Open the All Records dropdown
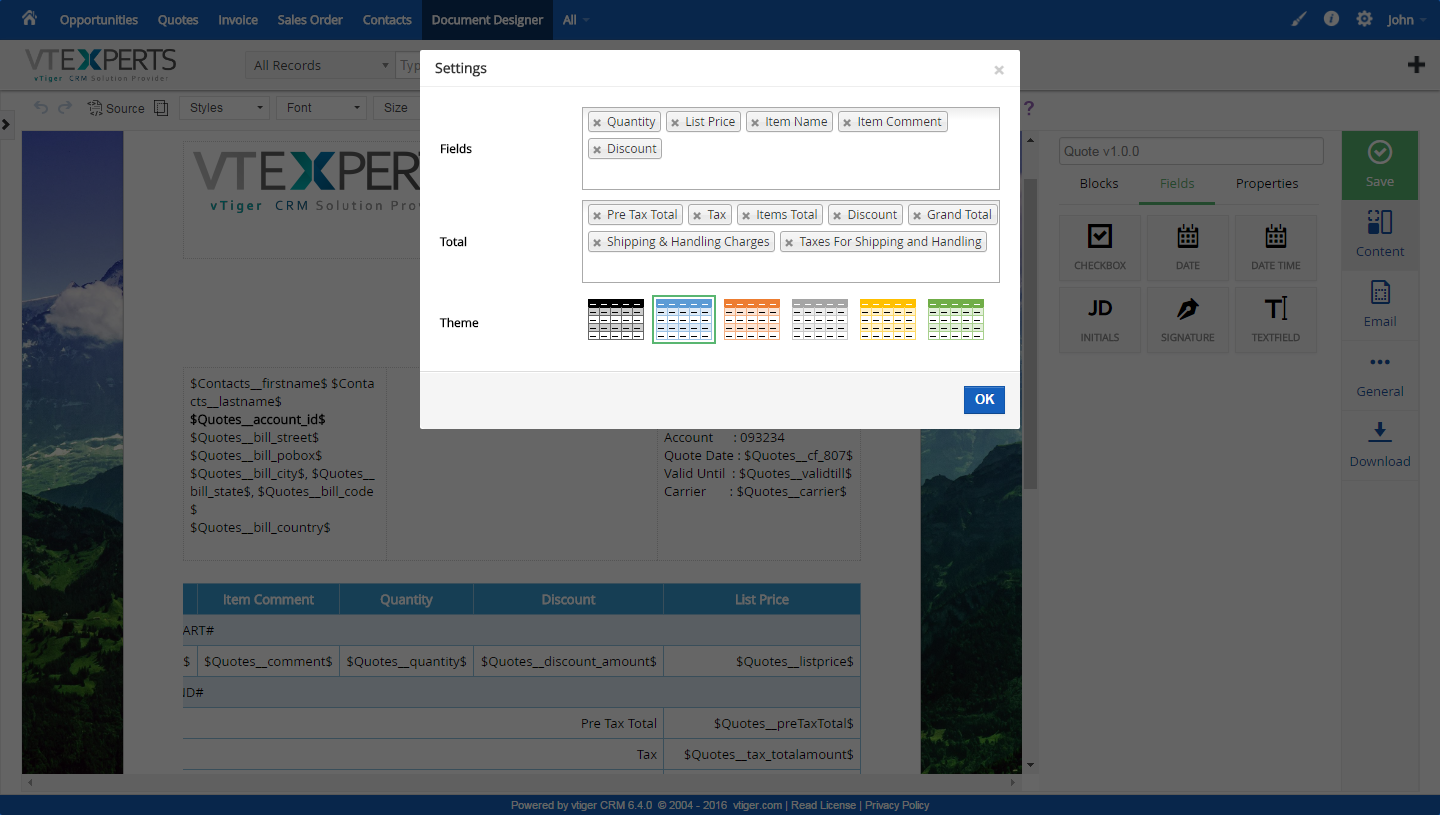1440x815 pixels. click(x=320, y=65)
